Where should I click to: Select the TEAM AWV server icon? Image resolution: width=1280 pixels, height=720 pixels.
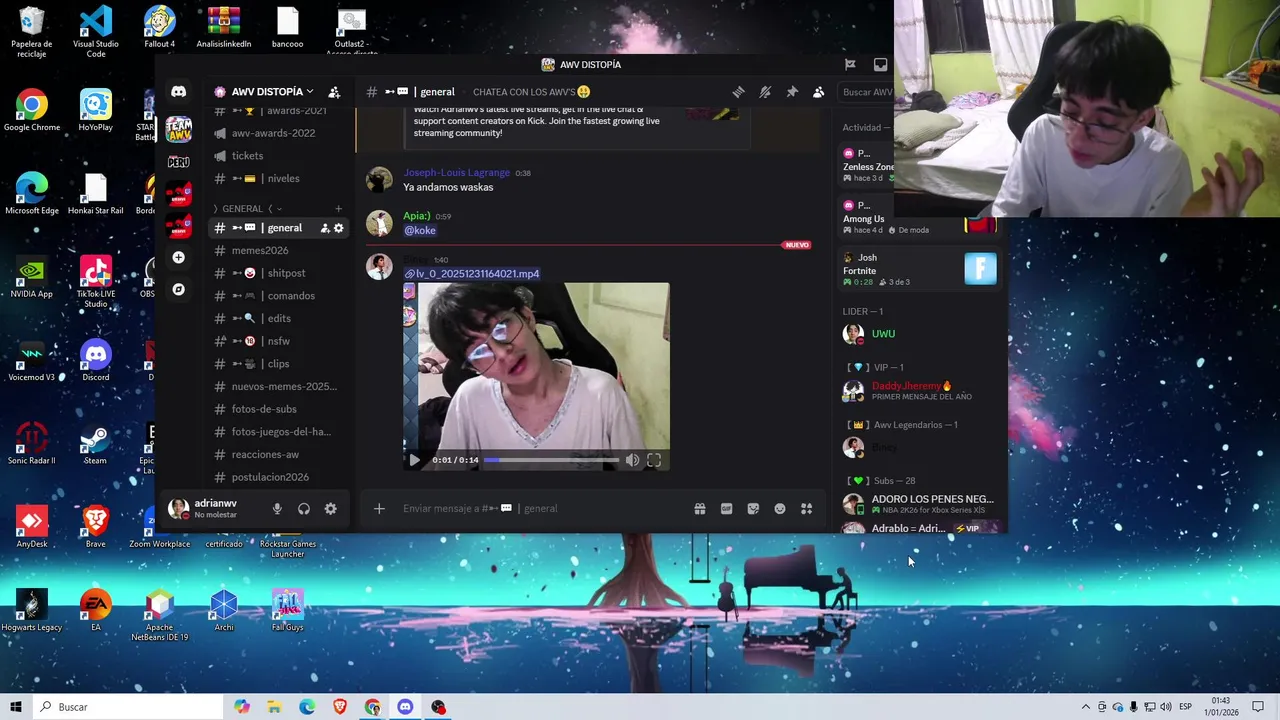tap(178, 128)
